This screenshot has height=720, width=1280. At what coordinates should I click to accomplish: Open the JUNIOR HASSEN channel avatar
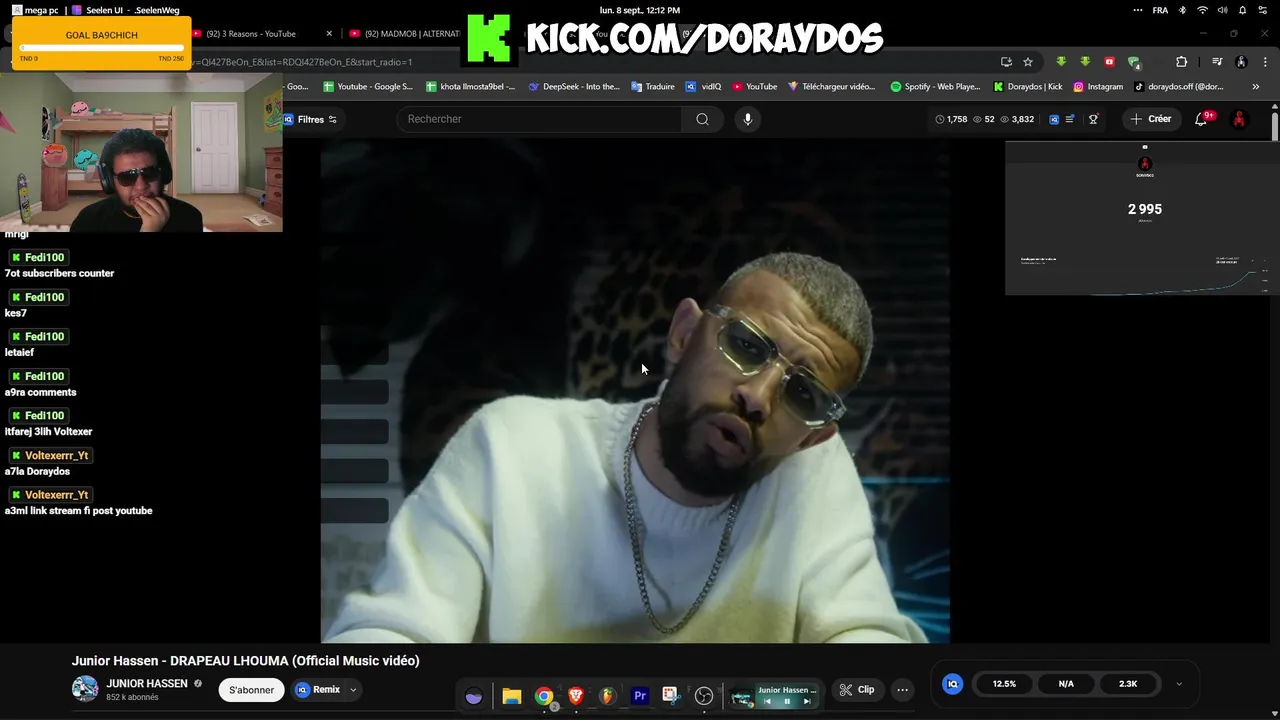(85, 689)
